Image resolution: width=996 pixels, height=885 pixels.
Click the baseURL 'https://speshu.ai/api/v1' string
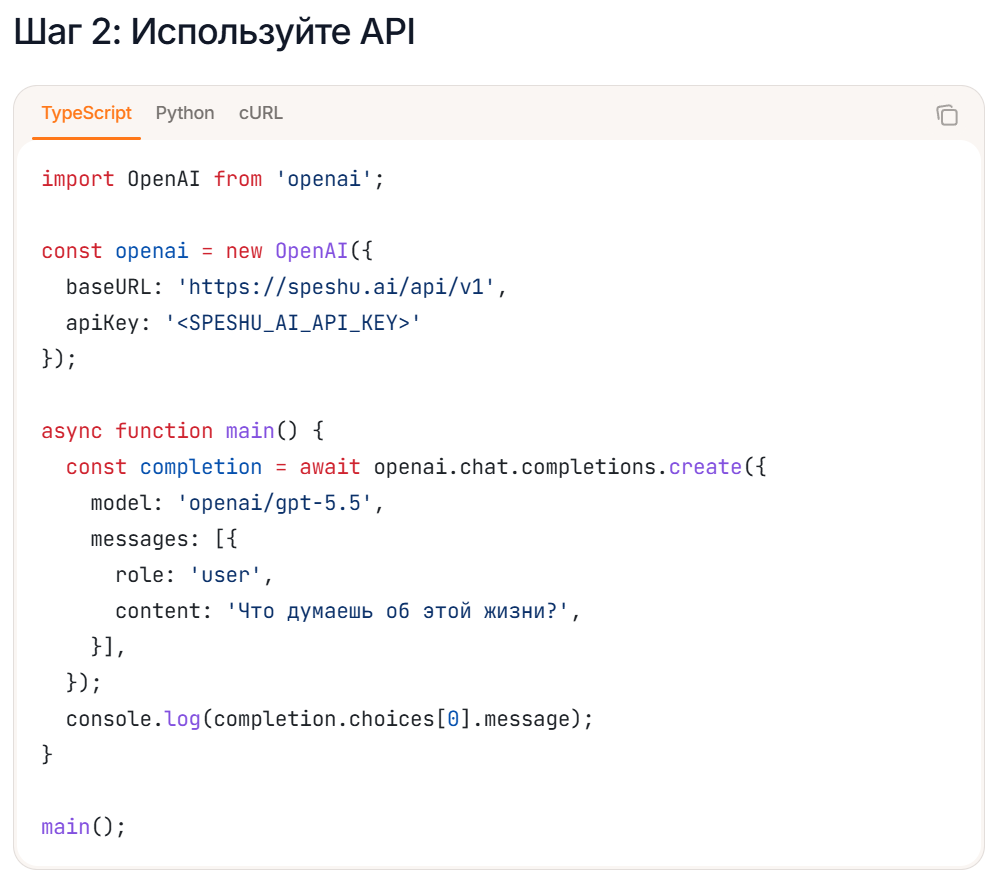click(335, 287)
